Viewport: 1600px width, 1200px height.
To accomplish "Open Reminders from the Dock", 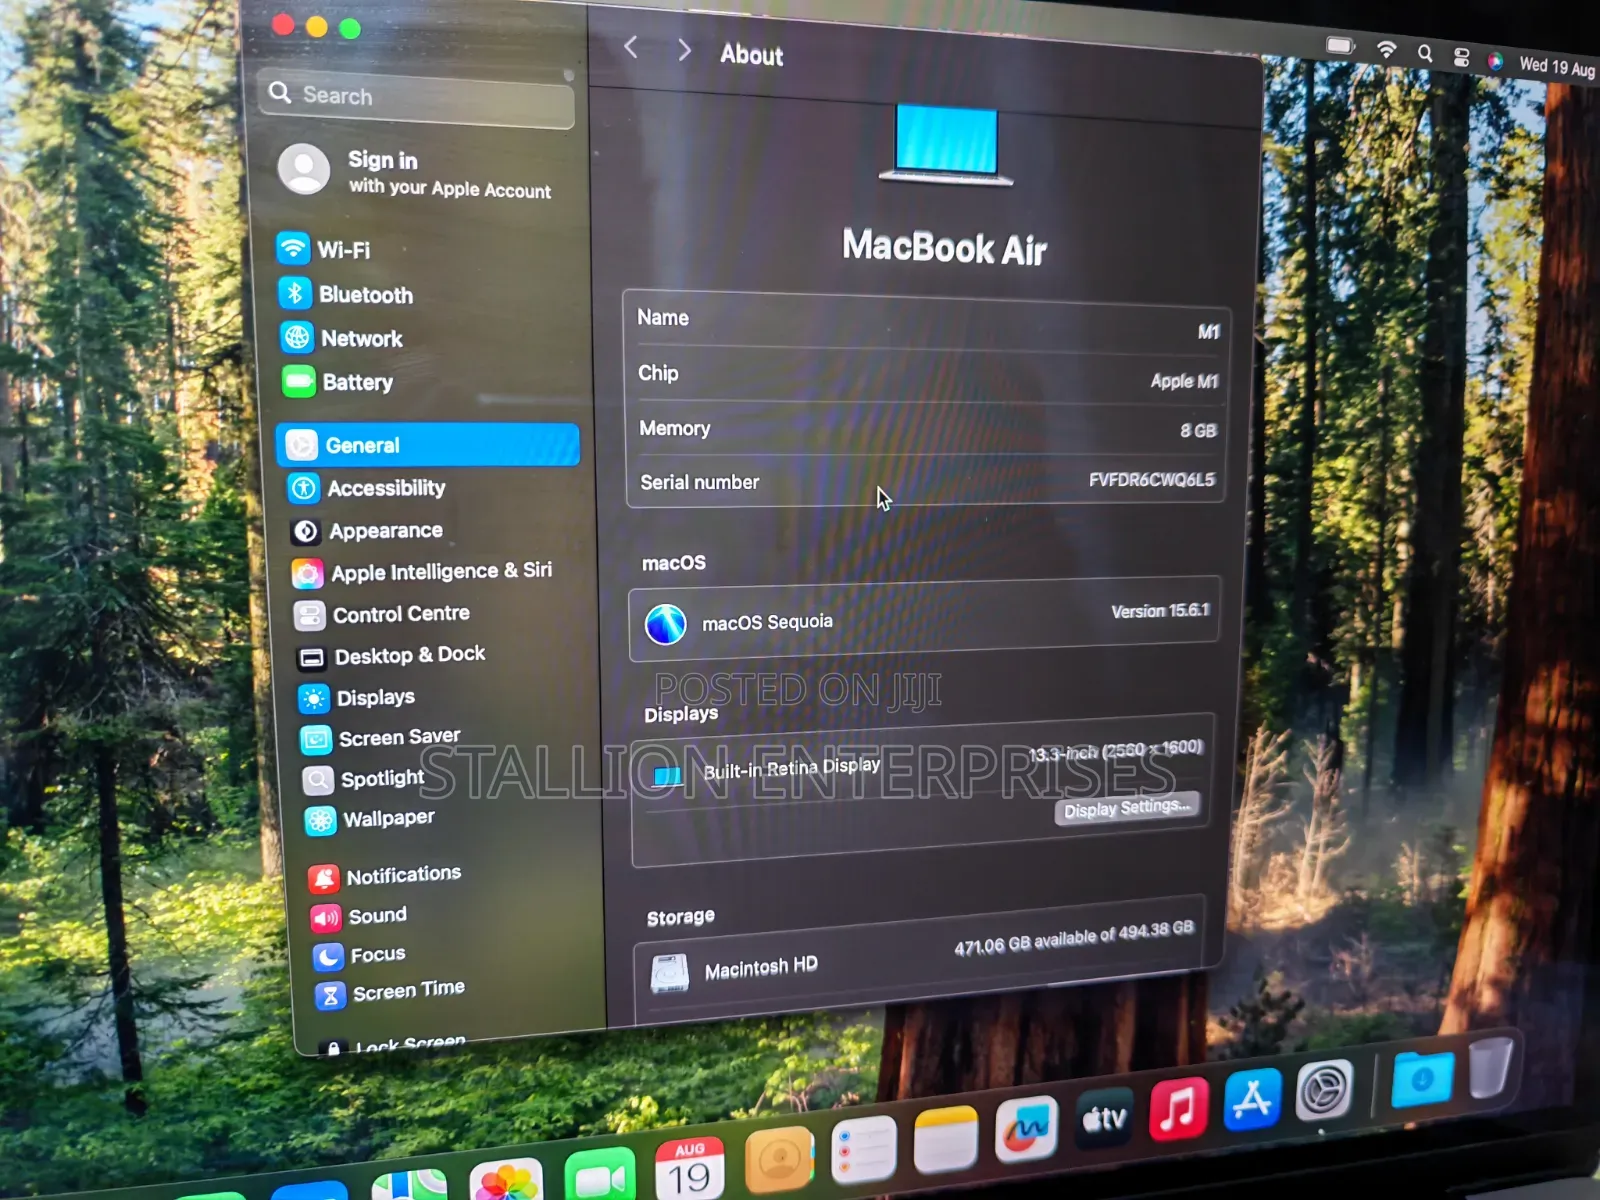I will [863, 1149].
